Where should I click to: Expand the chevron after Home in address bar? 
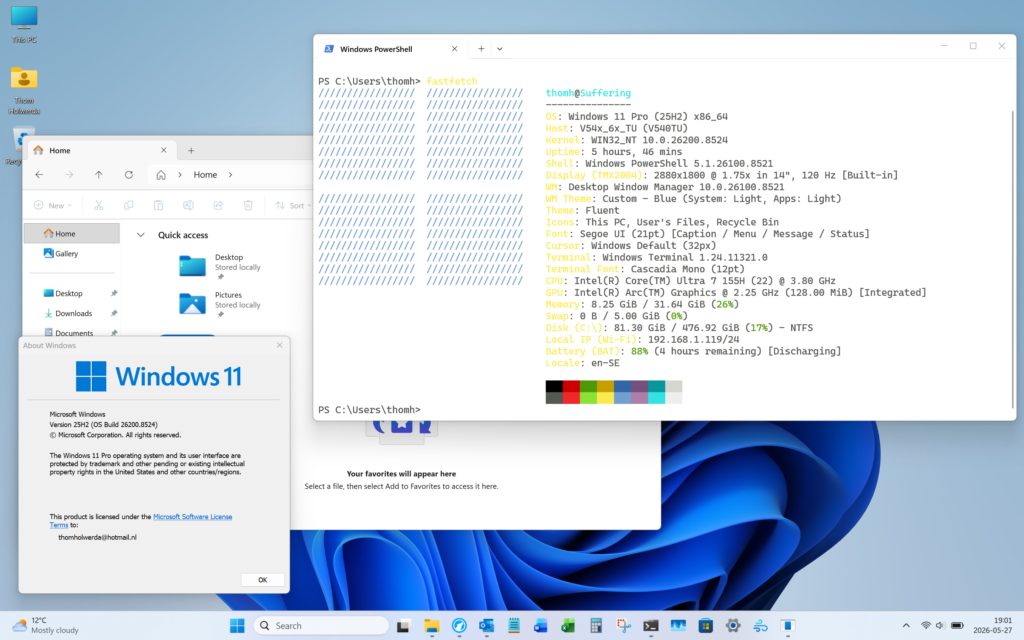(x=231, y=174)
